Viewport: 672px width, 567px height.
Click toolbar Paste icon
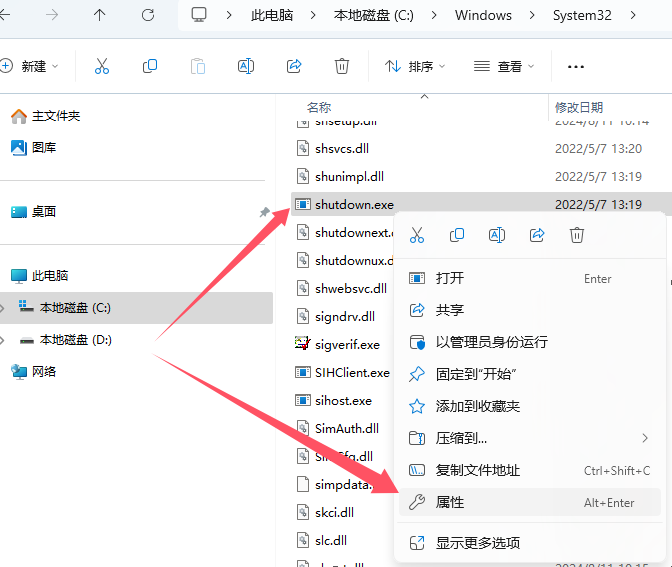coord(198,66)
